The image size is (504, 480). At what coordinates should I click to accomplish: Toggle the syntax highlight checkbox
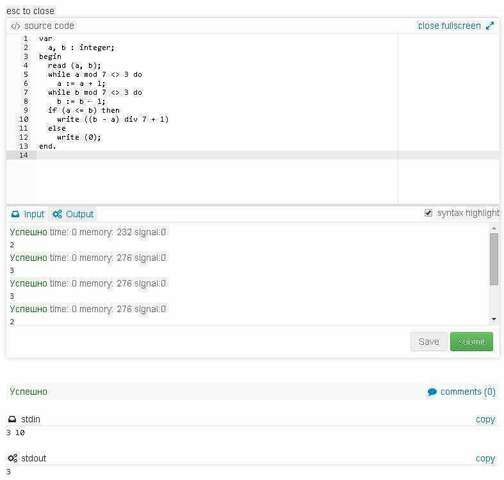[x=428, y=213]
